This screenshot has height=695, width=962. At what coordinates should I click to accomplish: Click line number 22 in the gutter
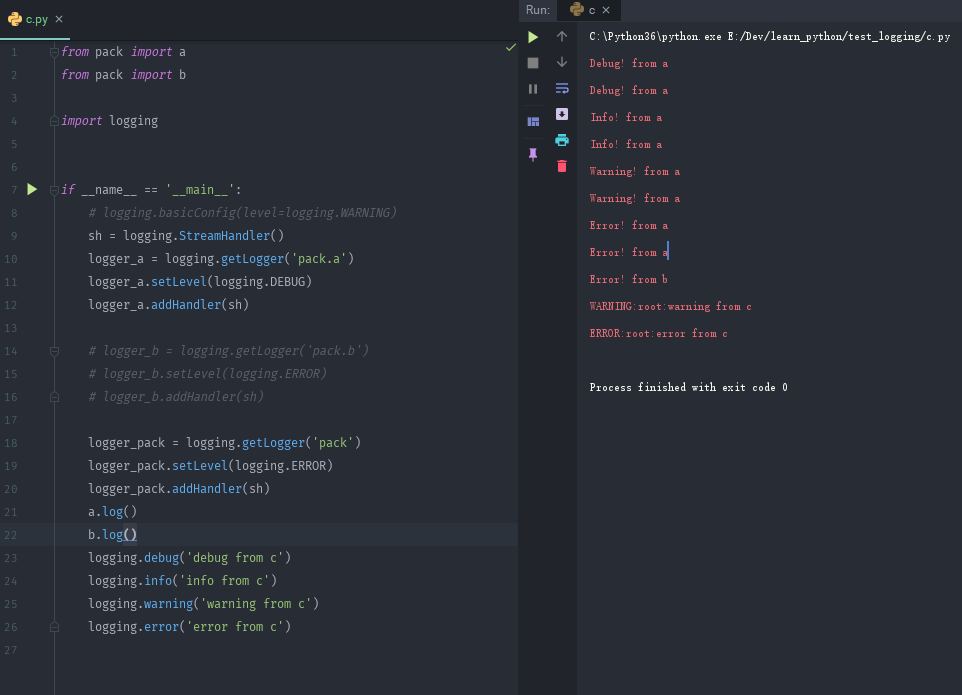[11, 535]
